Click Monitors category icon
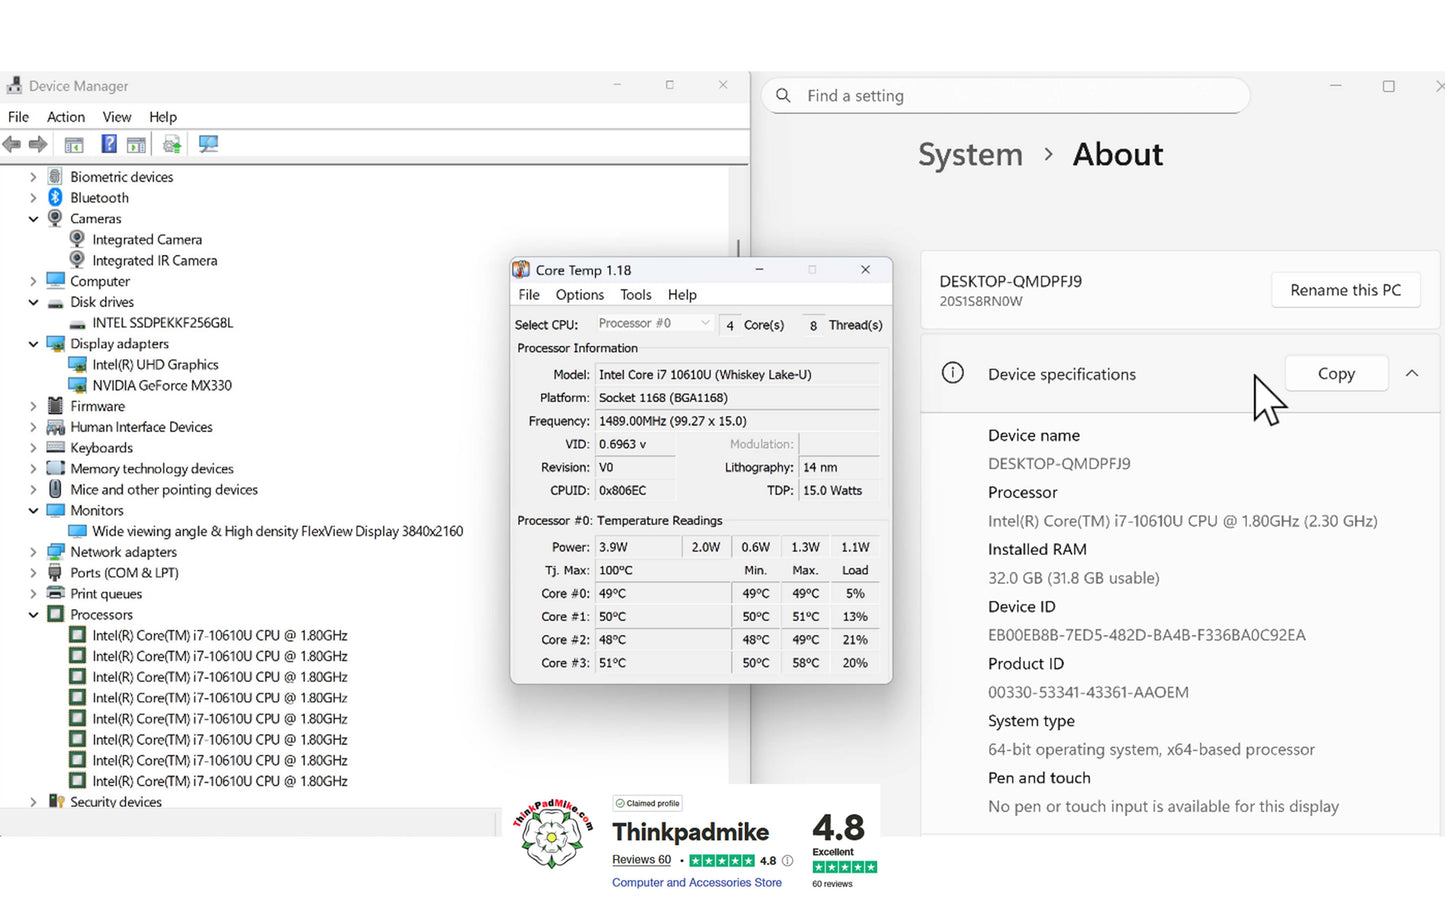 click(x=55, y=510)
